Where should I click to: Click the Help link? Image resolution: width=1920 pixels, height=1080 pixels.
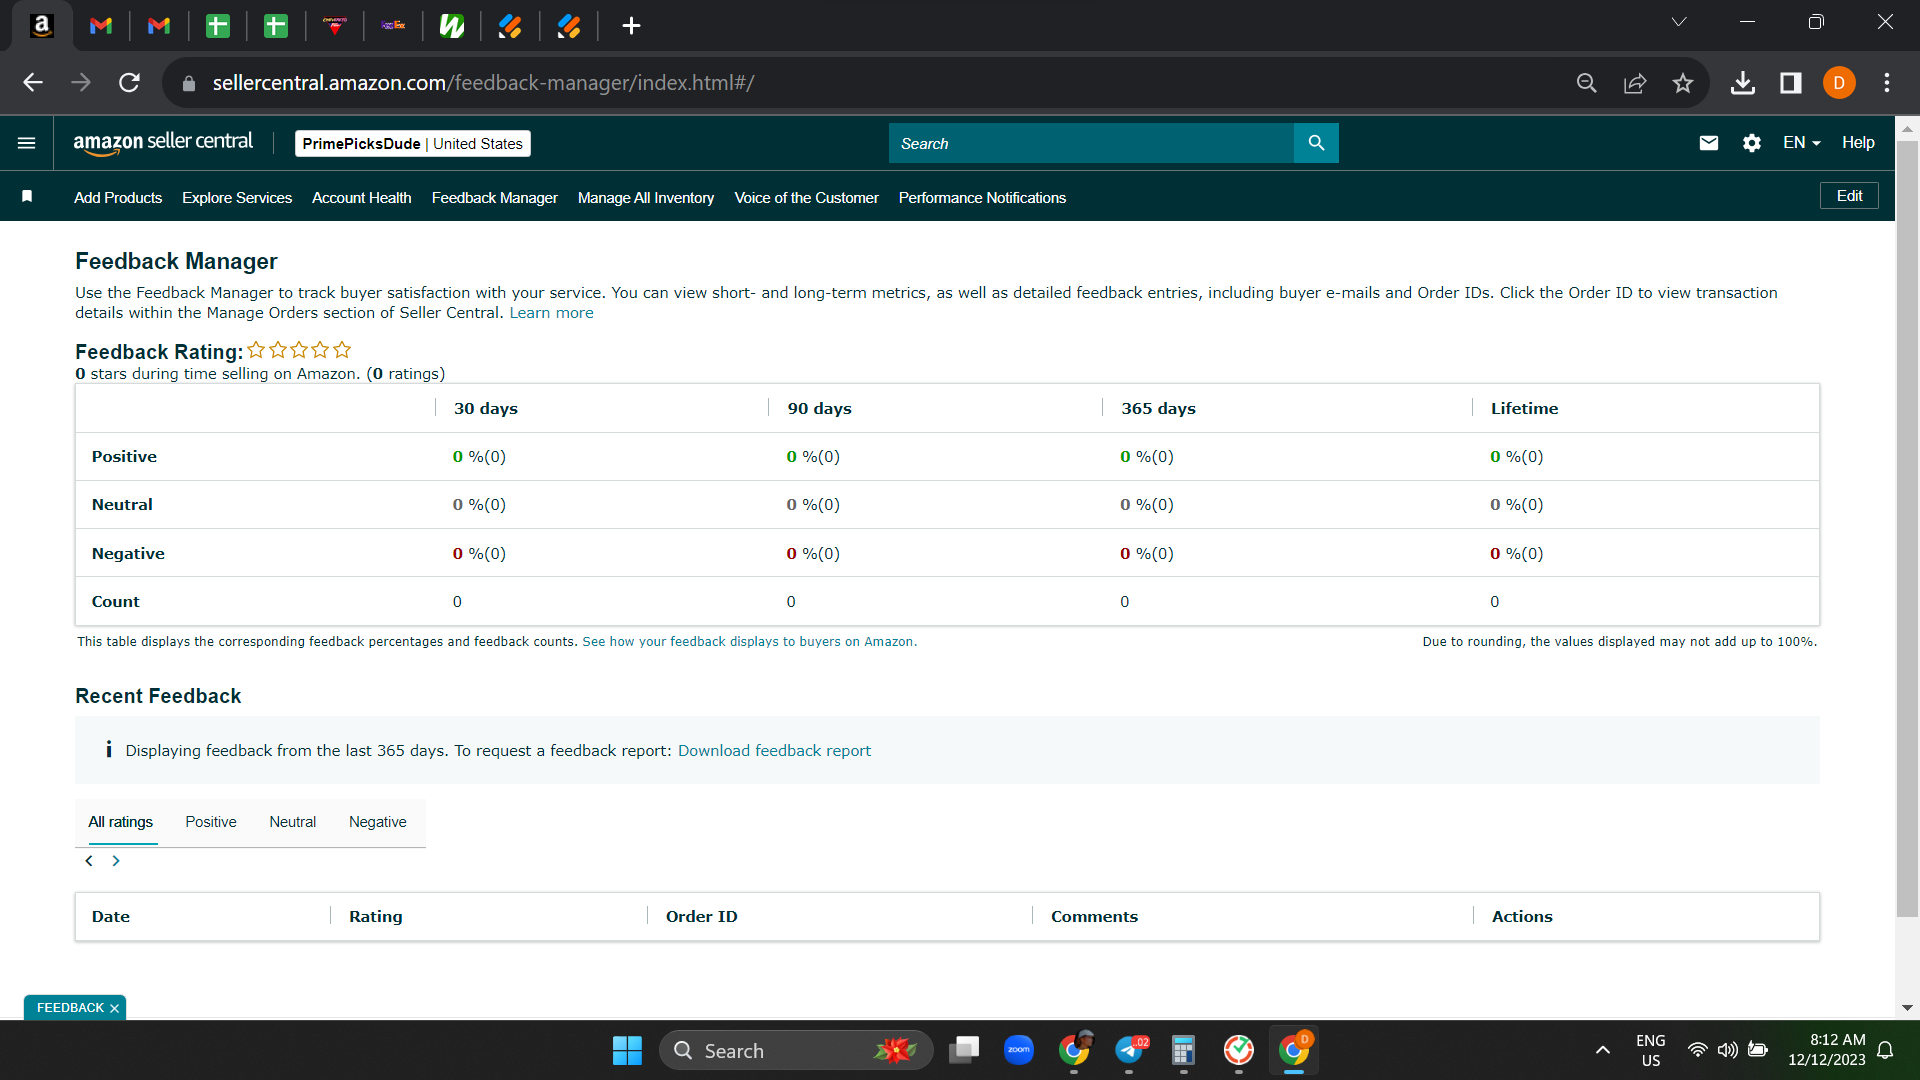pyautogui.click(x=1858, y=143)
